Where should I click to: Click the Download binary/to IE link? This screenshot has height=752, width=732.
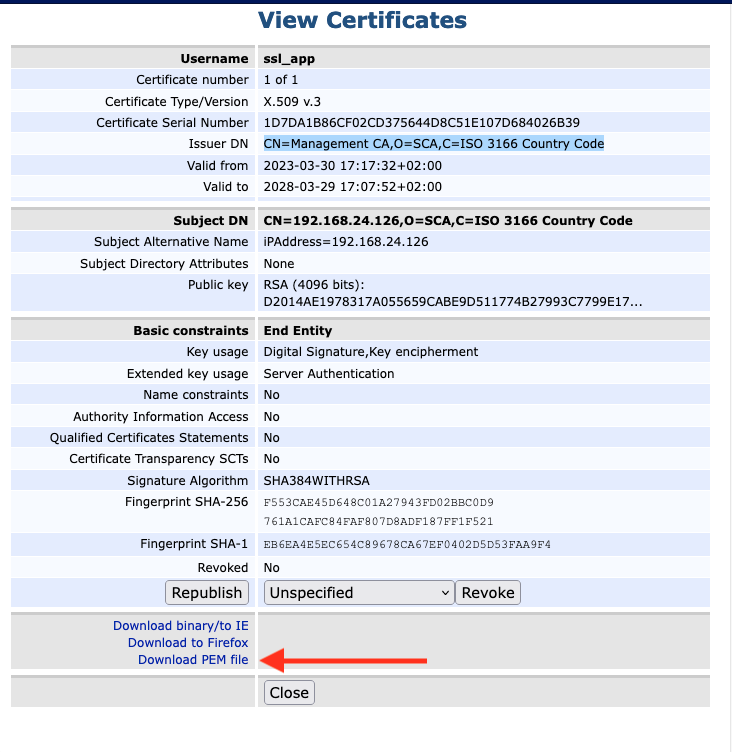[x=180, y=626]
